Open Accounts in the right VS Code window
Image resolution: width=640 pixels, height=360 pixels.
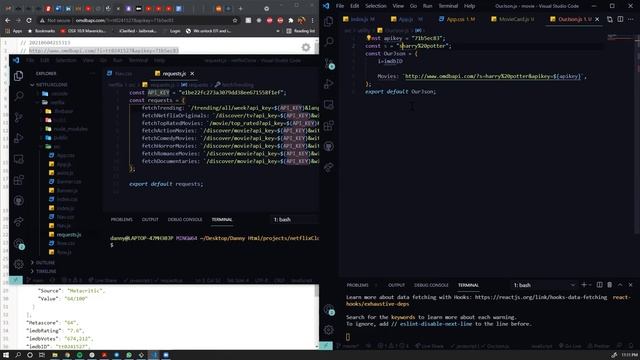(x=329, y=309)
